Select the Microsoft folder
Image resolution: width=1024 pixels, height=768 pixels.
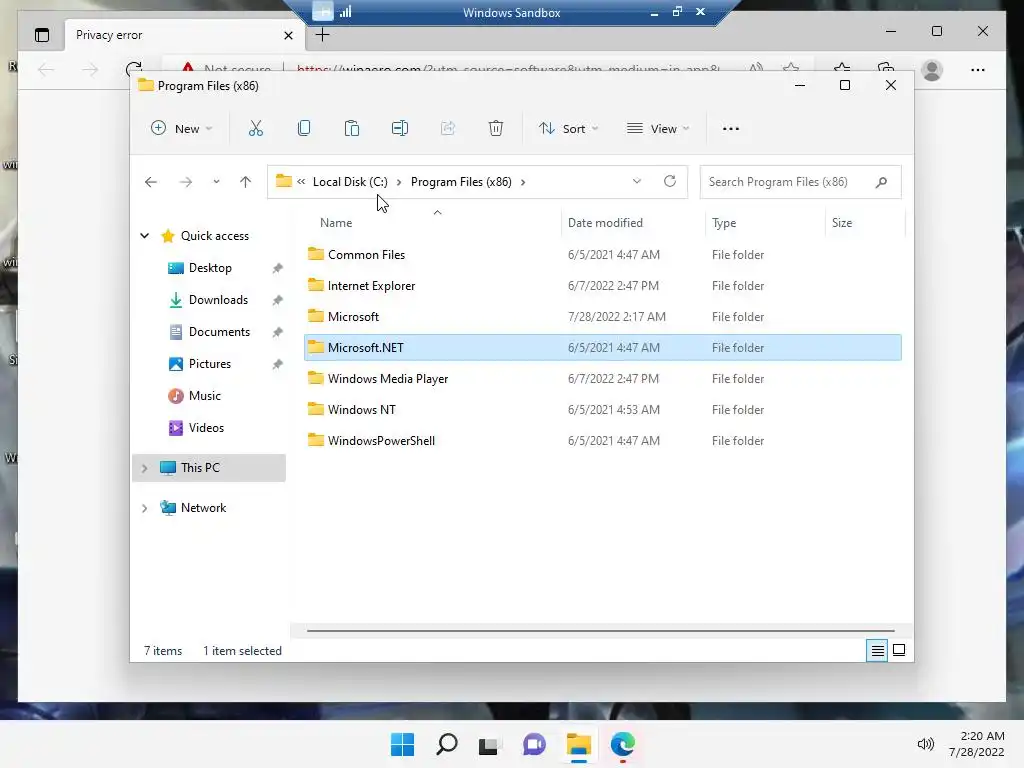353,317
